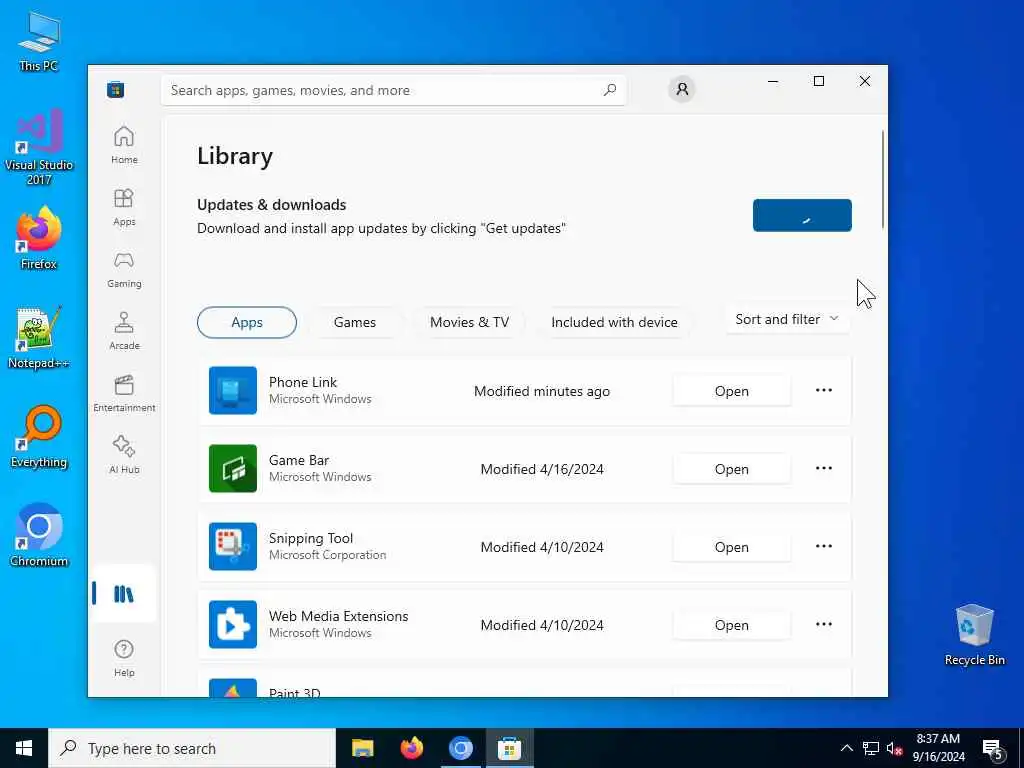The image size is (1024, 768).
Task: Select the Firefox desktop shortcut
Action: pyautogui.click(x=39, y=238)
